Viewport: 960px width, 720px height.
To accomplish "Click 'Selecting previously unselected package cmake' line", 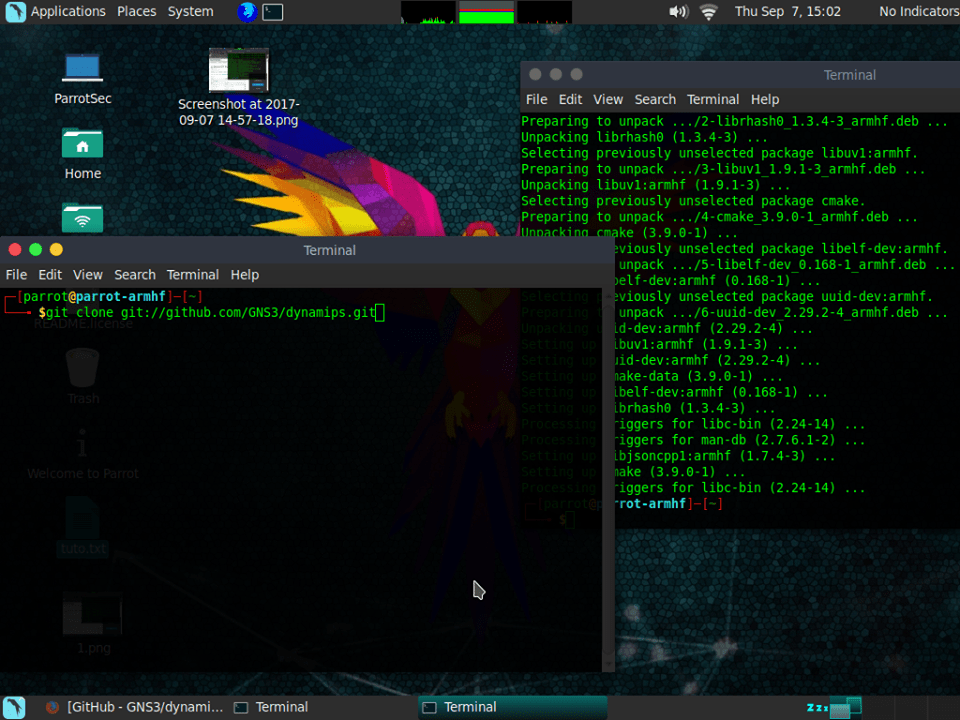I will point(693,201).
